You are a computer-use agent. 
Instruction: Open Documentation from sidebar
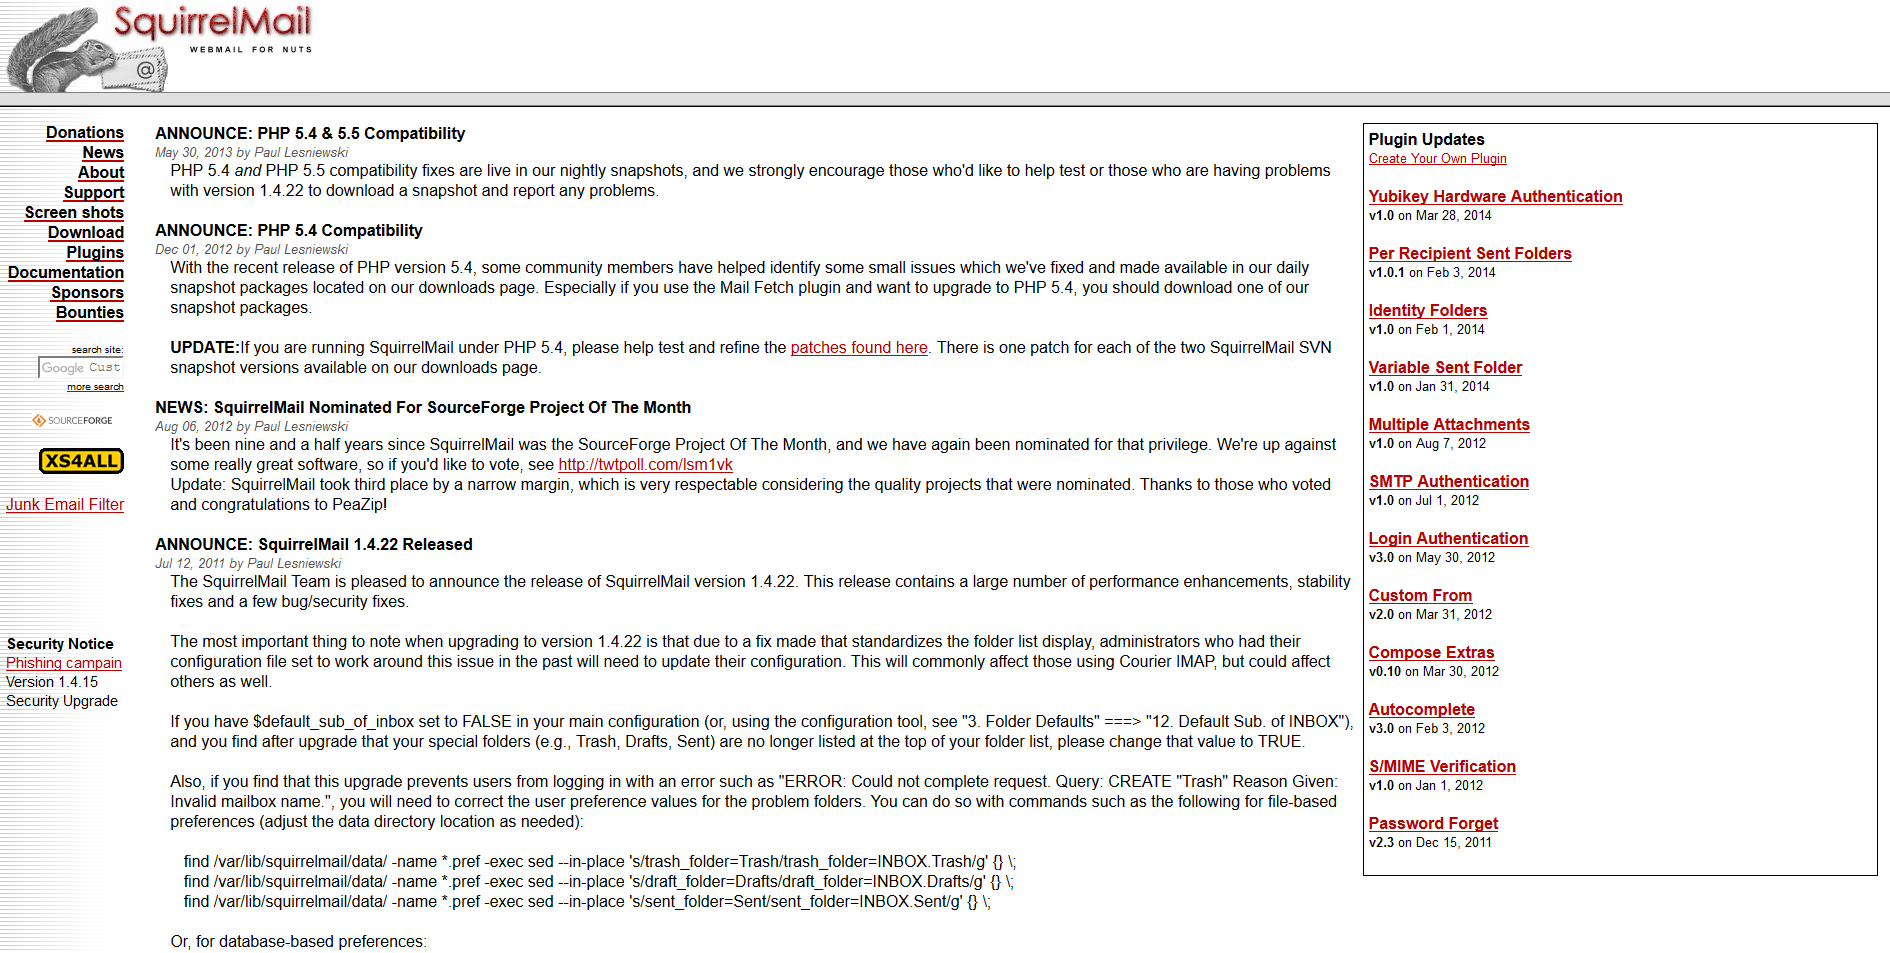tap(66, 273)
